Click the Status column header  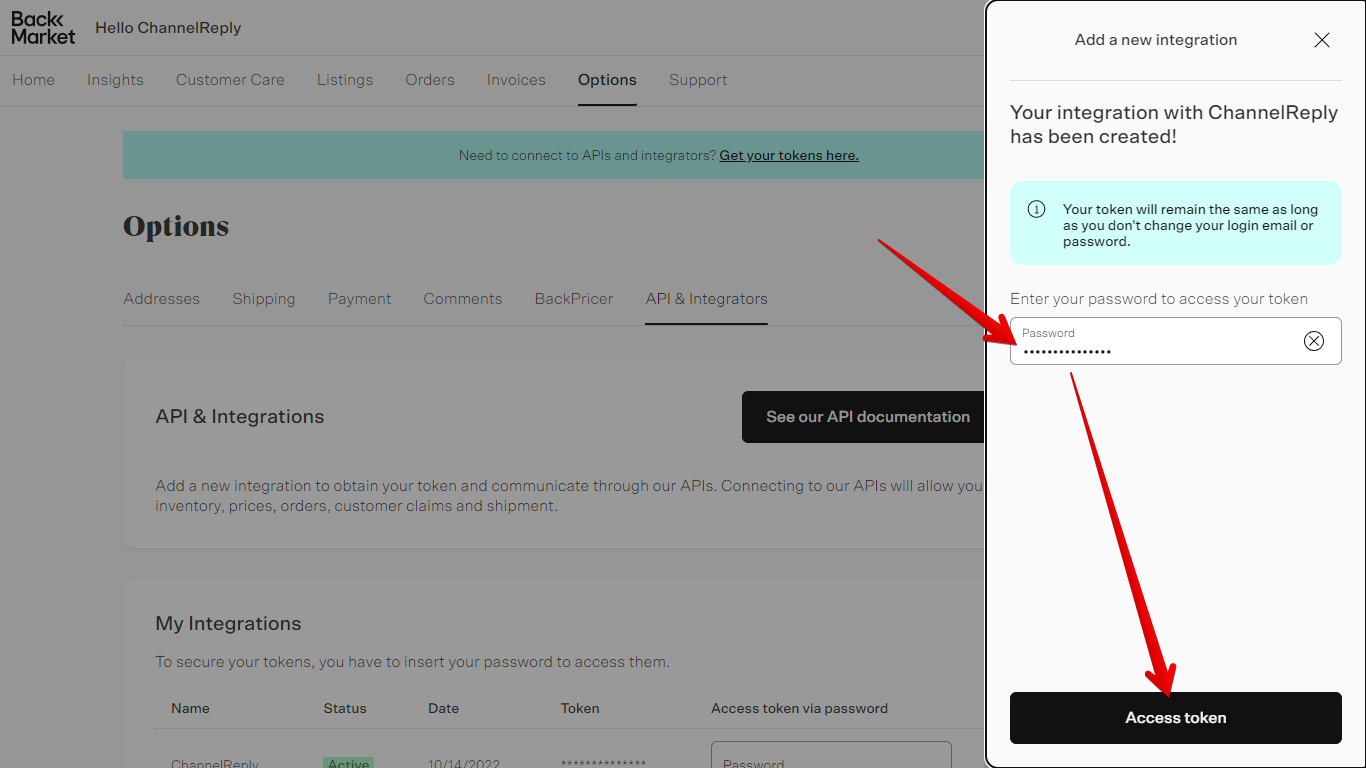(x=345, y=708)
